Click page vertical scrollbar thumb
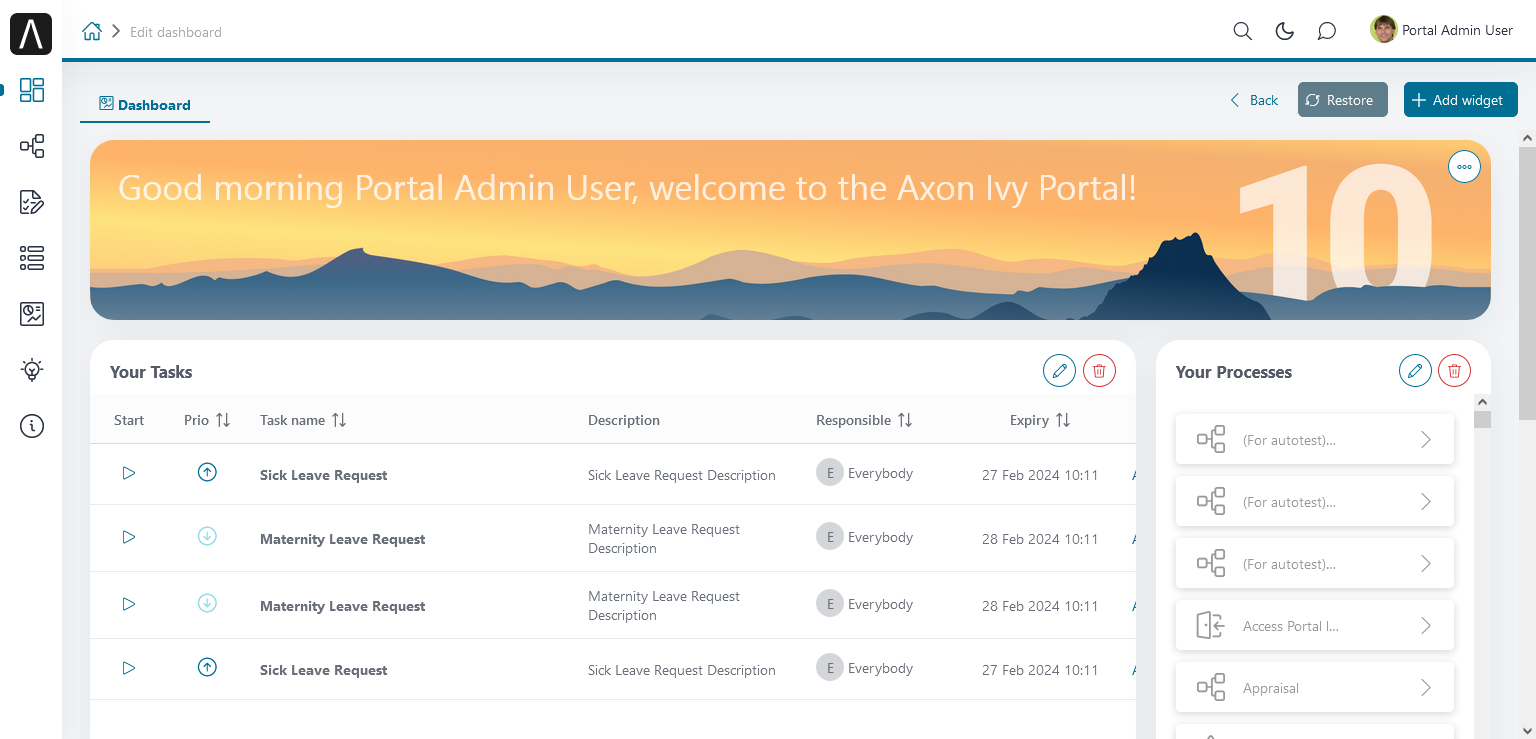Viewport: 1536px width, 739px height. [1527, 283]
